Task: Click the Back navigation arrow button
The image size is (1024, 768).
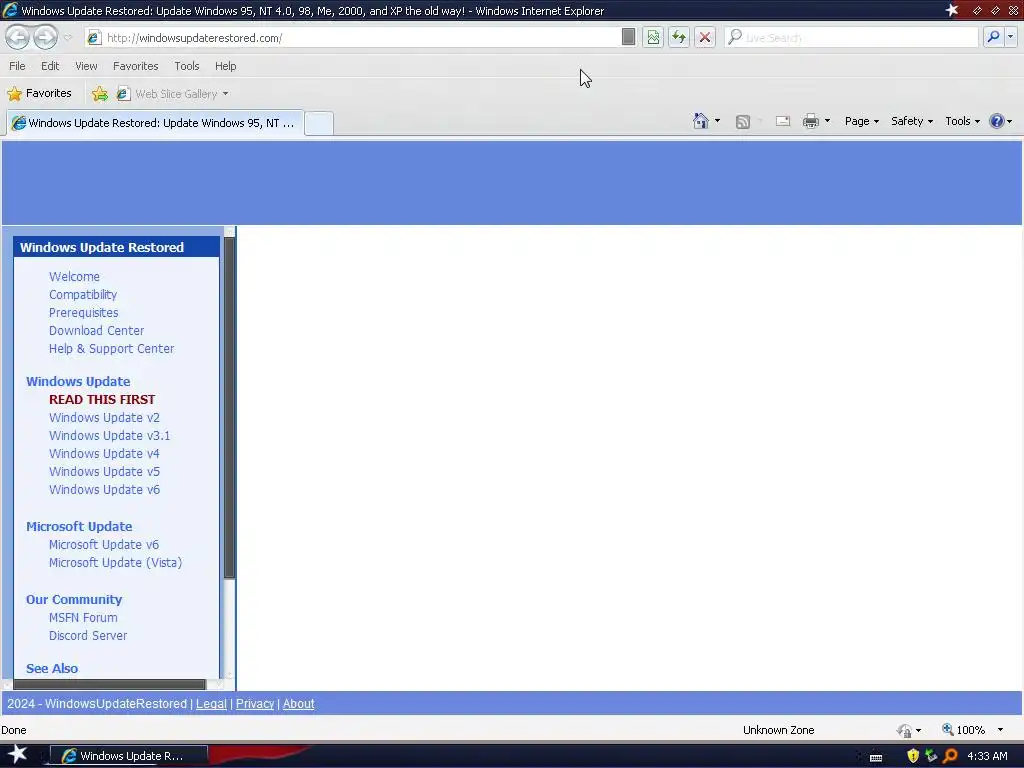Action: [x=18, y=37]
